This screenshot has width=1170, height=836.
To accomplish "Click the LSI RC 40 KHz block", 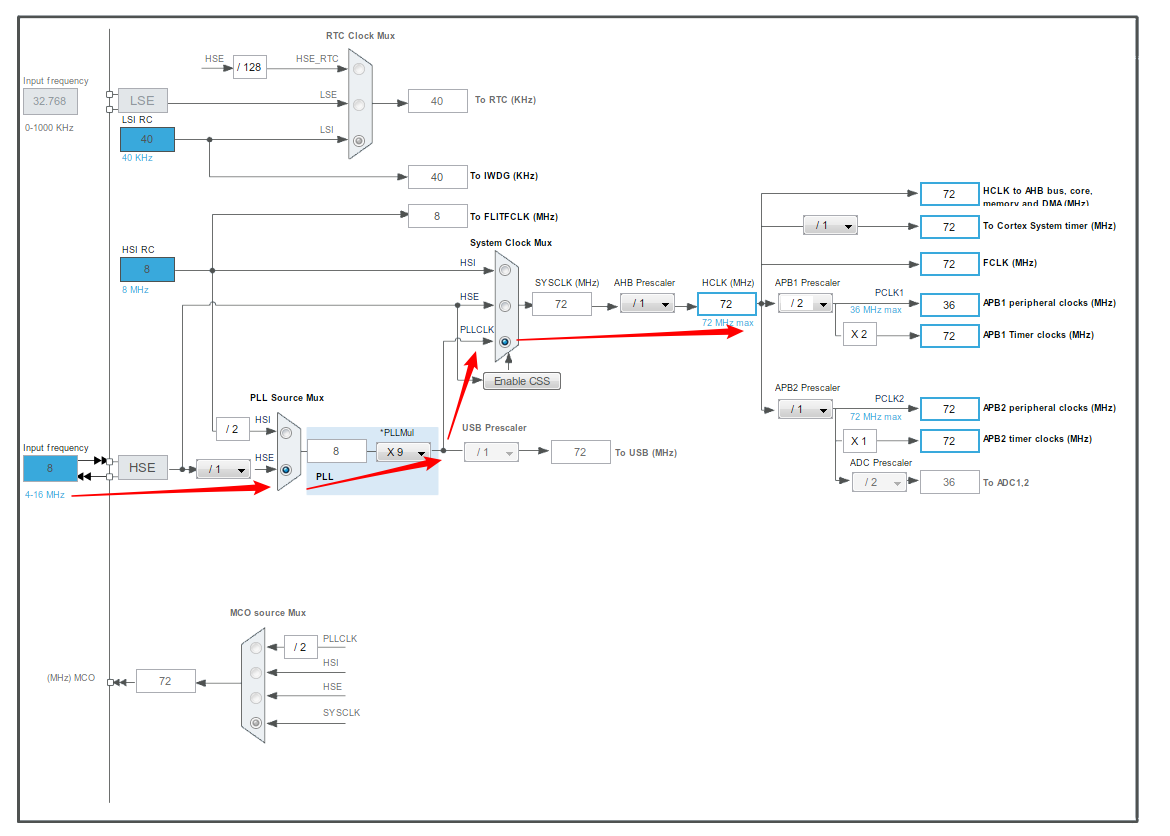I will pyautogui.click(x=146, y=139).
